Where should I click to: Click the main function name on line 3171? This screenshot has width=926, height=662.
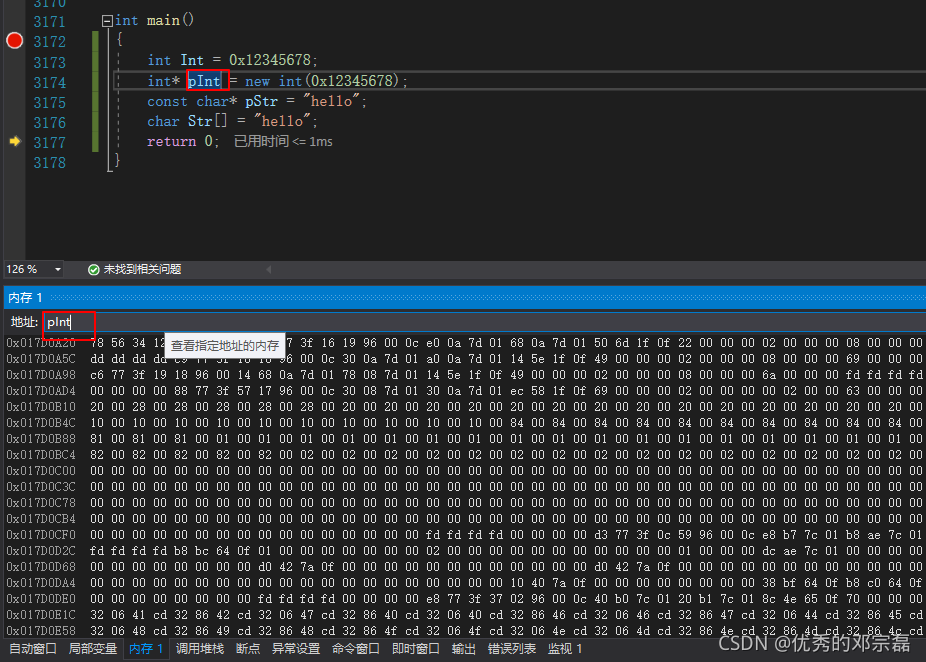(x=163, y=21)
